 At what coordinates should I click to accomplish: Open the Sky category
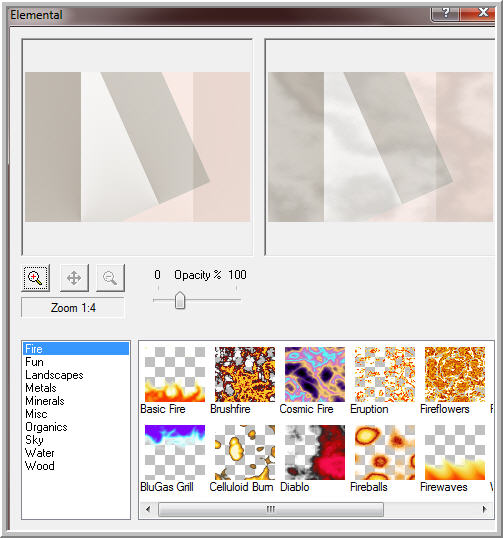coord(34,440)
